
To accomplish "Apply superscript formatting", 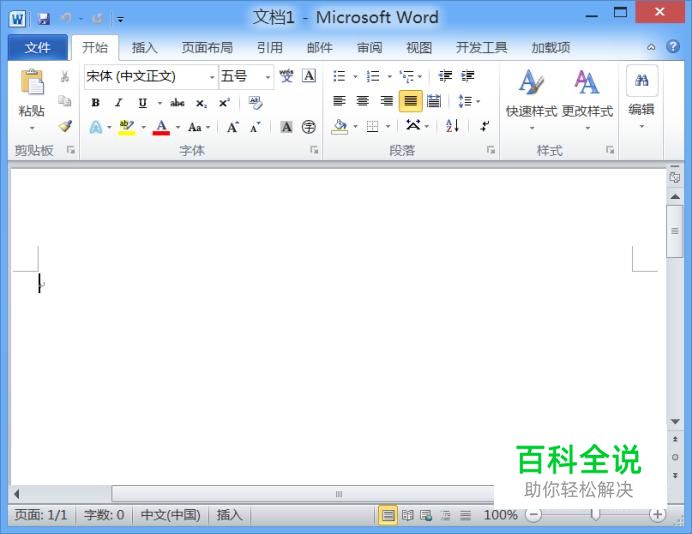I will pos(224,103).
